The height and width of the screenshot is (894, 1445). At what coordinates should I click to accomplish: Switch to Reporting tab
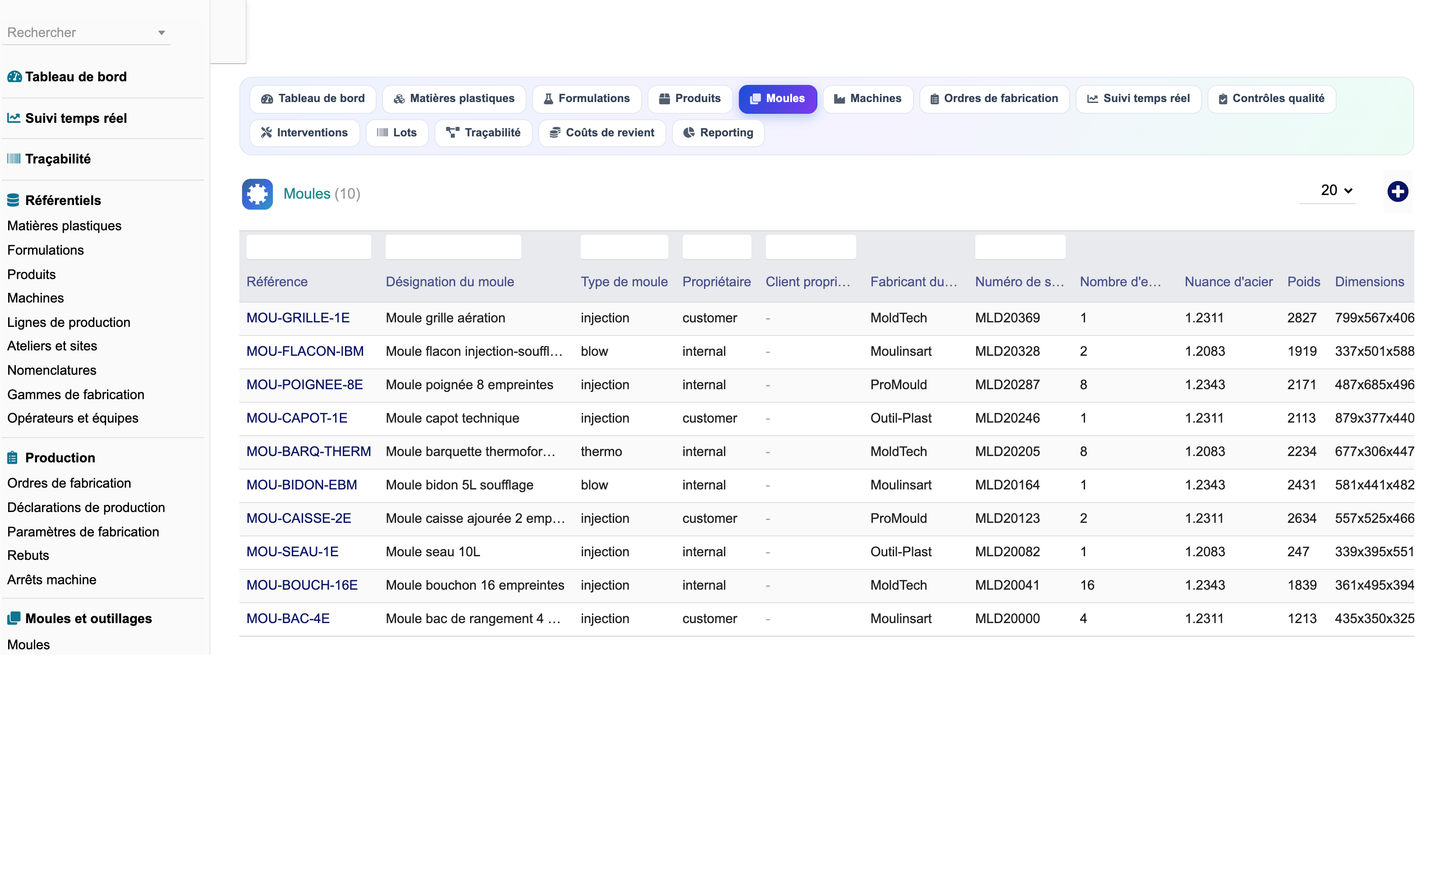(x=718, y=133)
